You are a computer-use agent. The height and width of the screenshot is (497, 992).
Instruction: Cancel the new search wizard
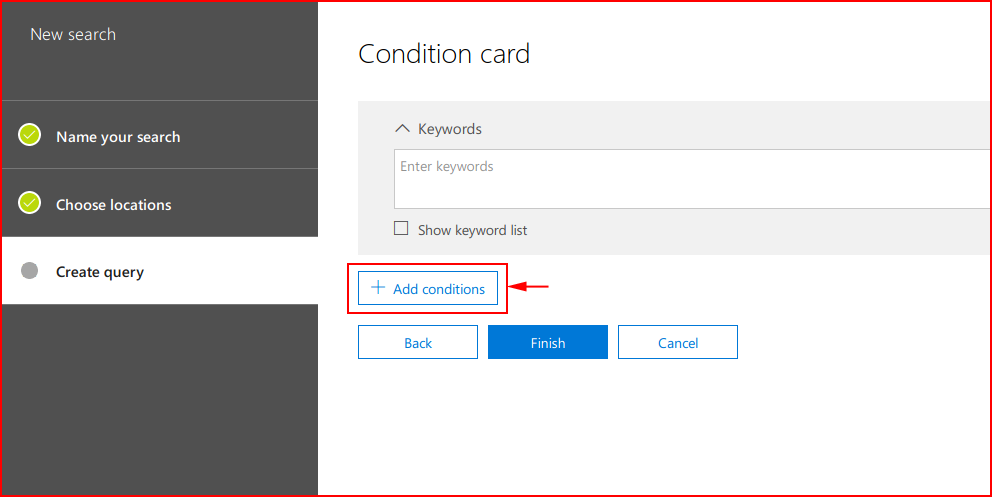tap(678, 342)
